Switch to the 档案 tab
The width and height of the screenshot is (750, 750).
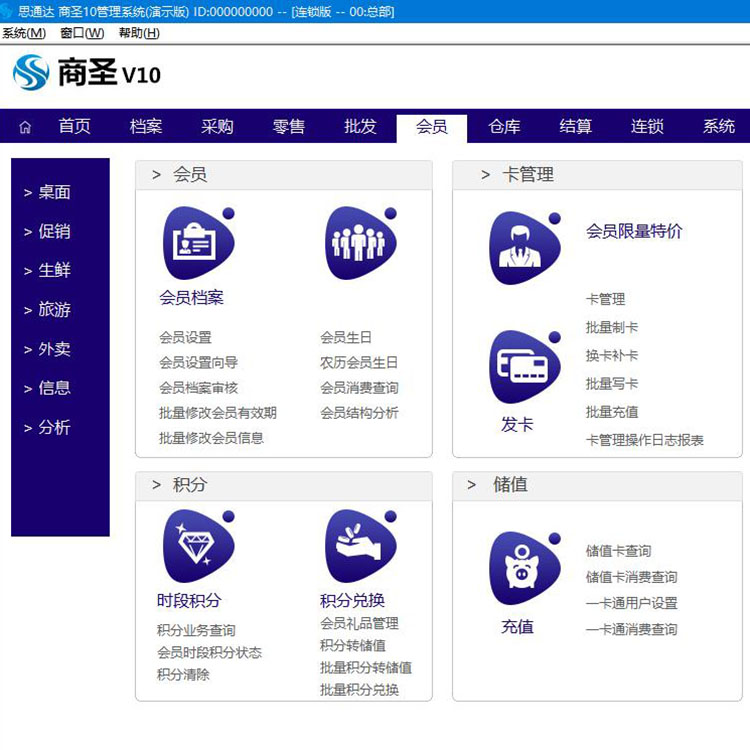146,126
